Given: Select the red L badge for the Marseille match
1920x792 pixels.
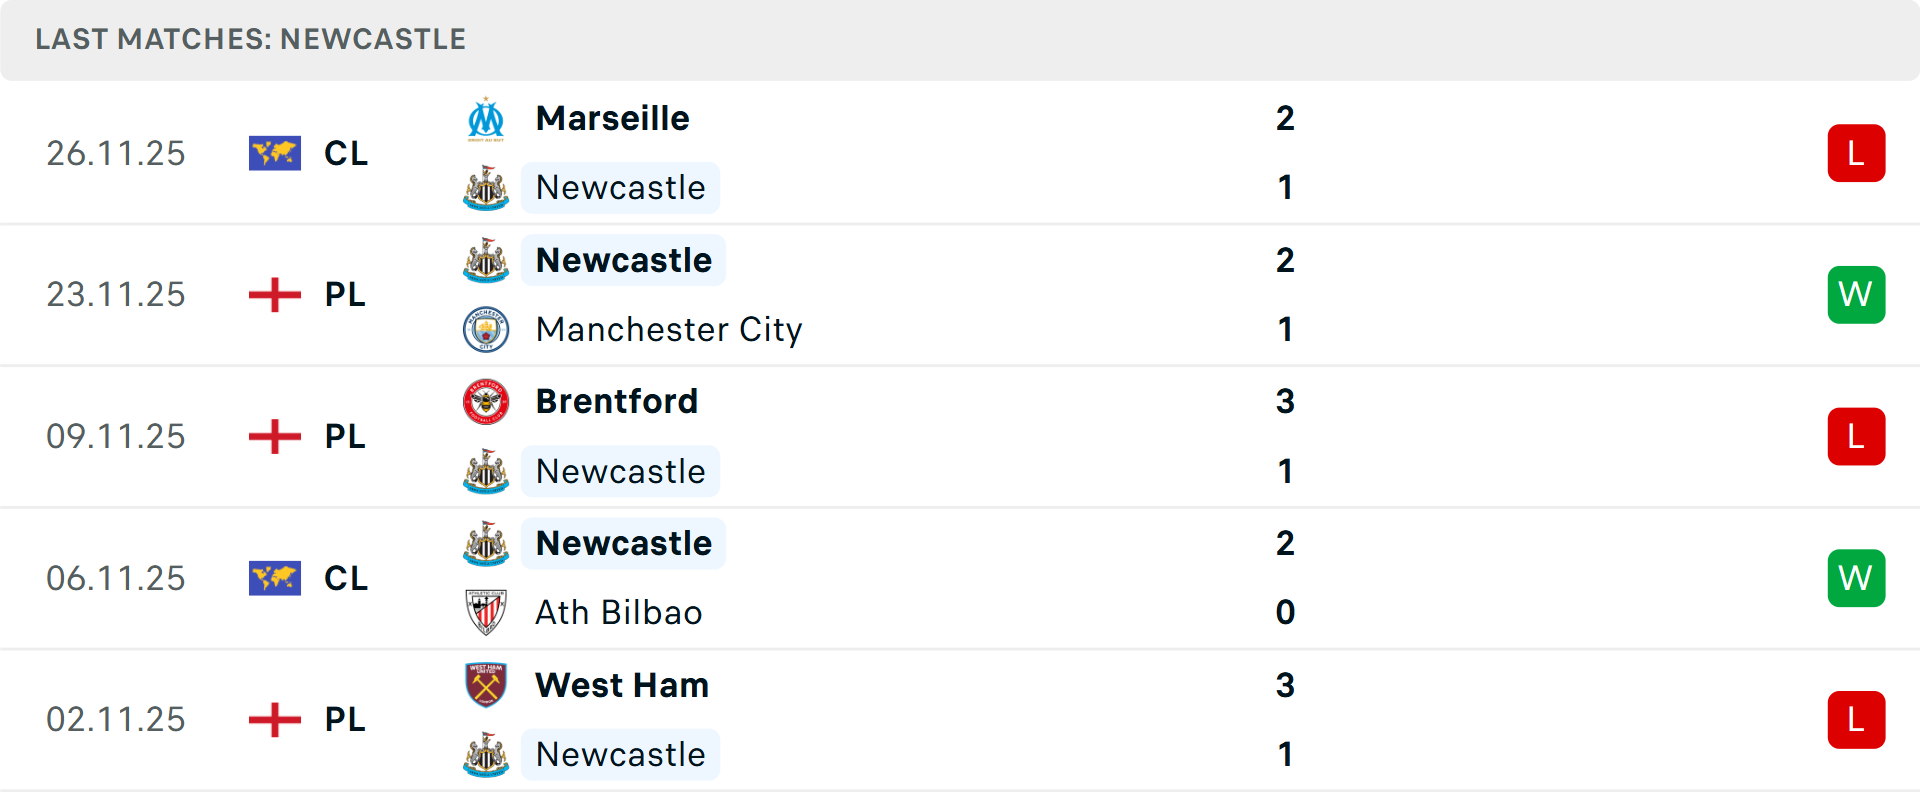Looking at the screenshot, I should pyautogui.click(x=1857, y=153).
